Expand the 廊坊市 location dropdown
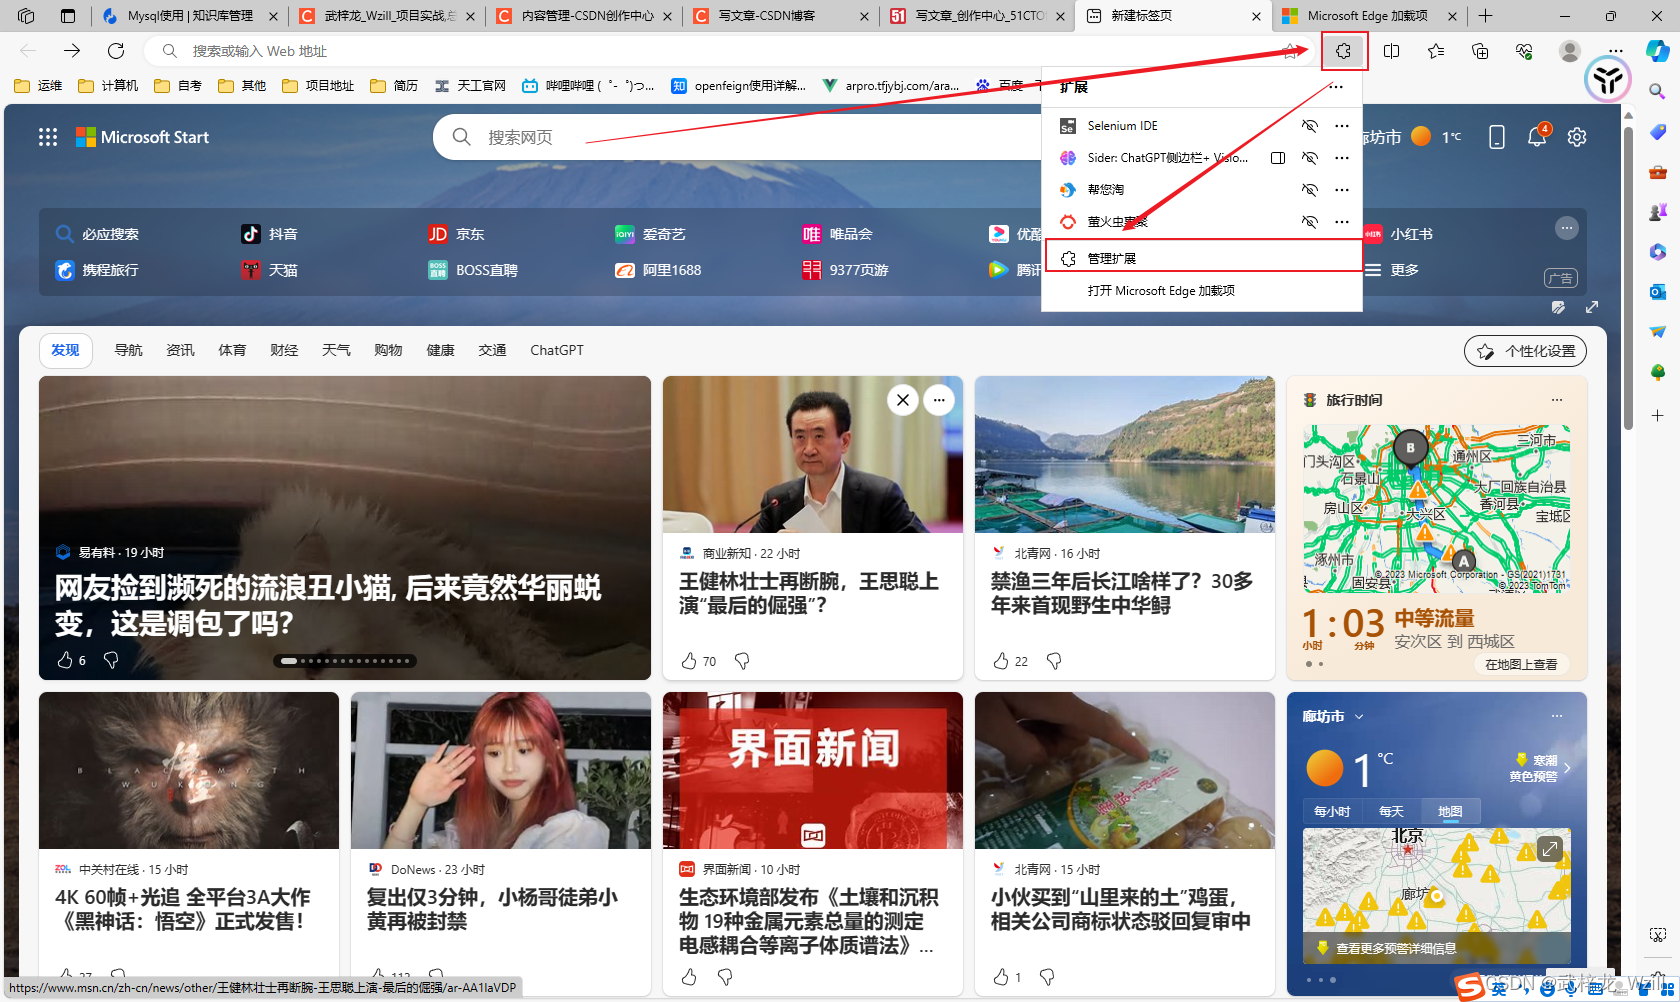This screenshot has height=1002, width=1680. coord(1360,716)
